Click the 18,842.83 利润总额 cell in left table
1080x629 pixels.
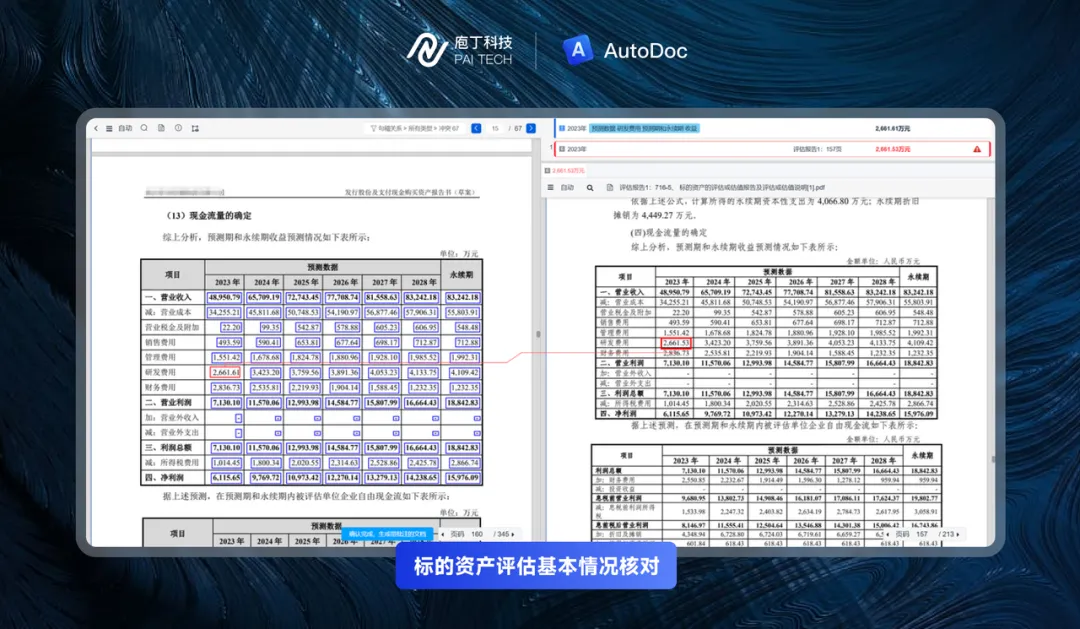462,448
